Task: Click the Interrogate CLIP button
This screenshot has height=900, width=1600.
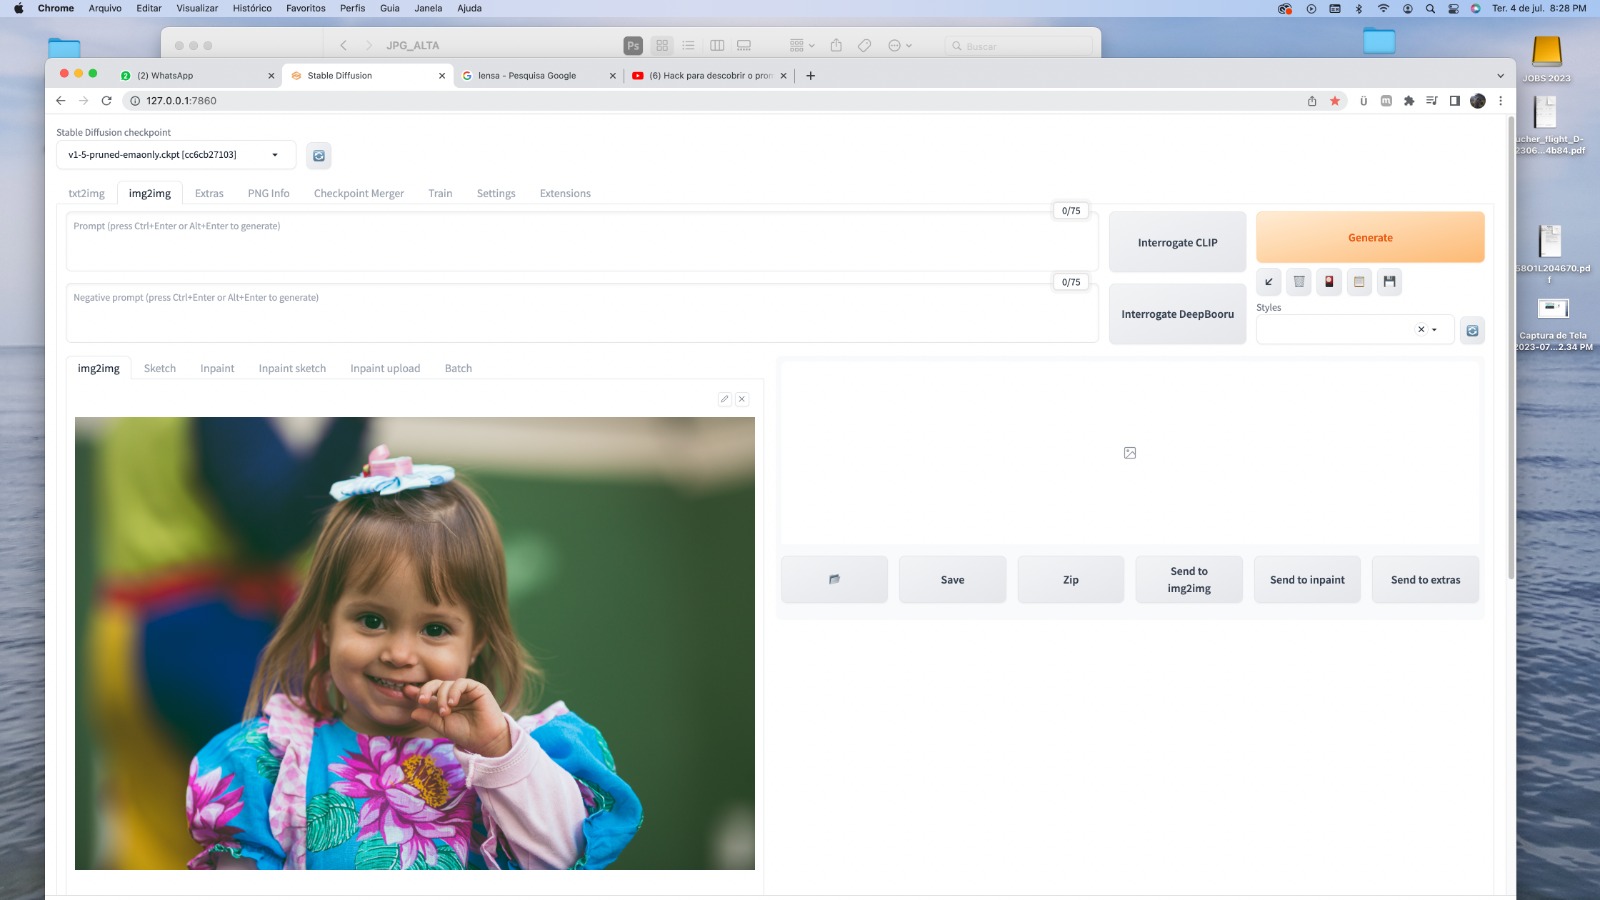Action: 1177,243
